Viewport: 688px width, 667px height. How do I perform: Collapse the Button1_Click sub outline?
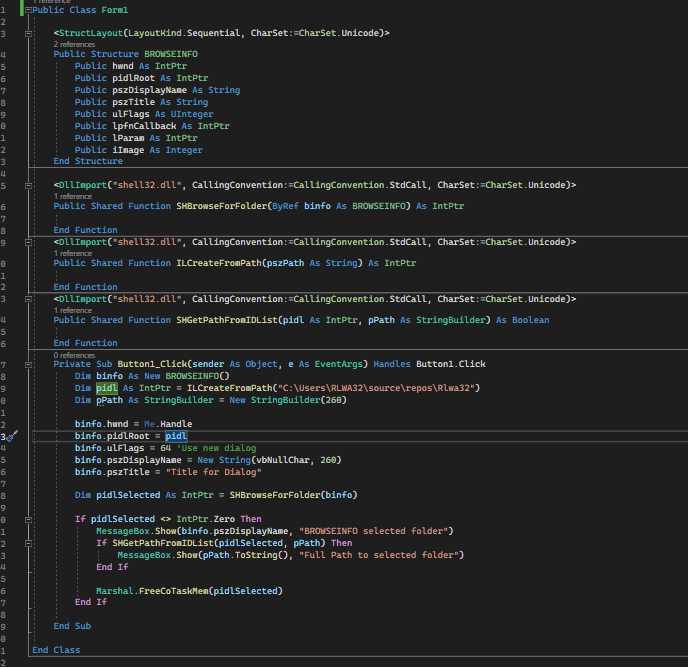tap(29, 364)
